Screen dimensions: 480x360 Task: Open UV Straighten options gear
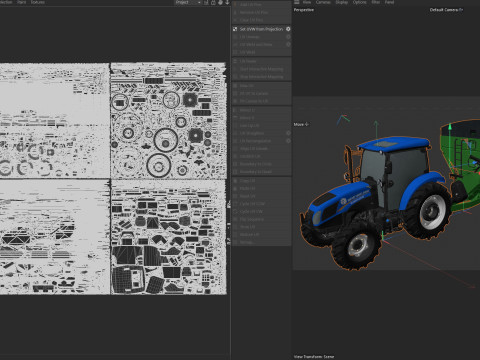pyautogui.click(x=288, y=133)
